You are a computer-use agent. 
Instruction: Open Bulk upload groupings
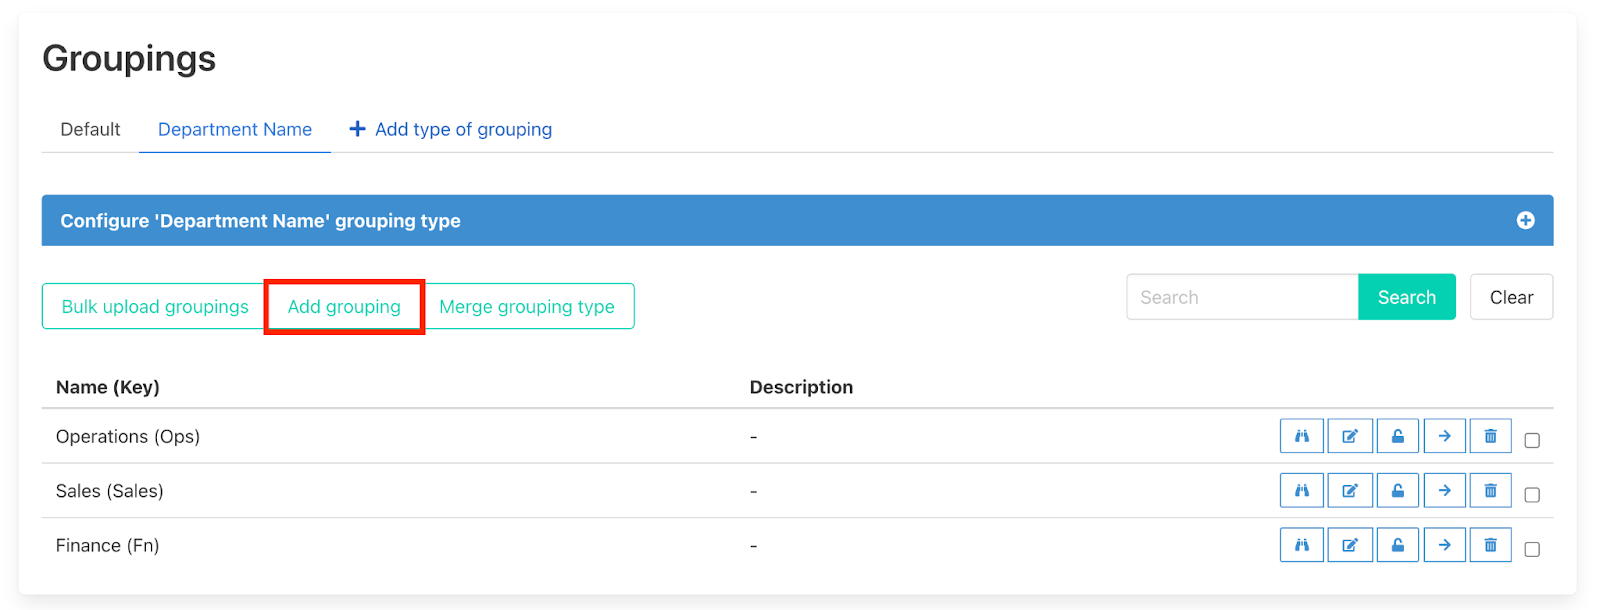(155, 307)
